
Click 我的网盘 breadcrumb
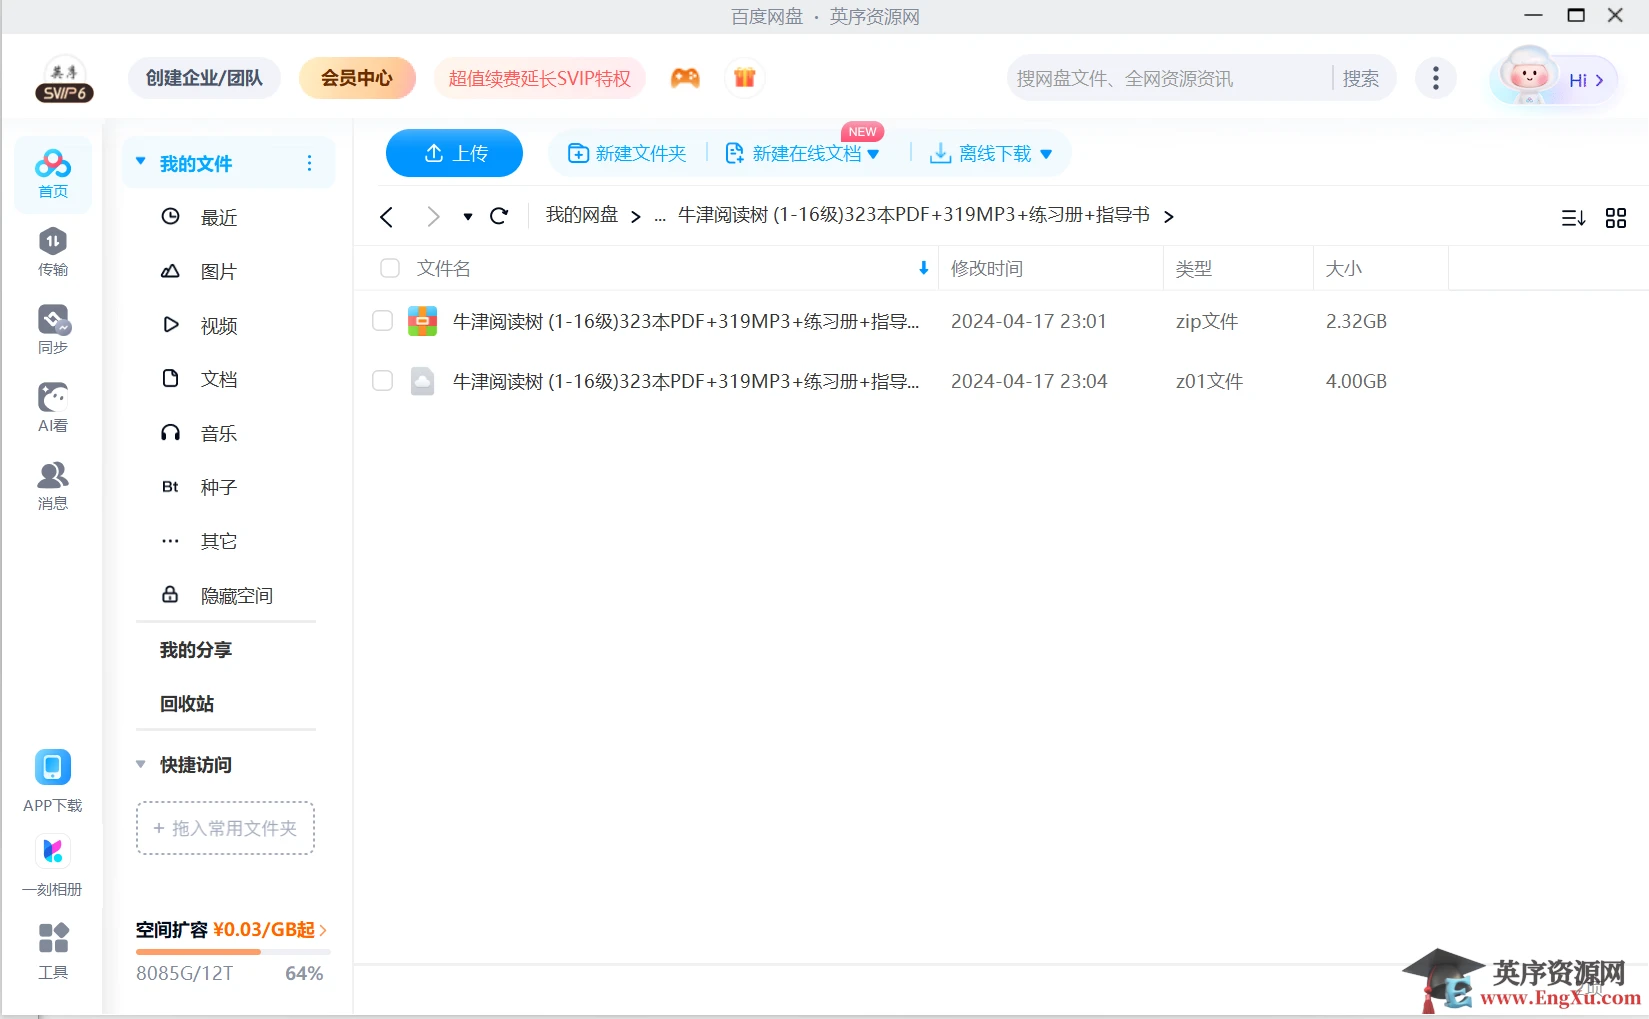582,215
